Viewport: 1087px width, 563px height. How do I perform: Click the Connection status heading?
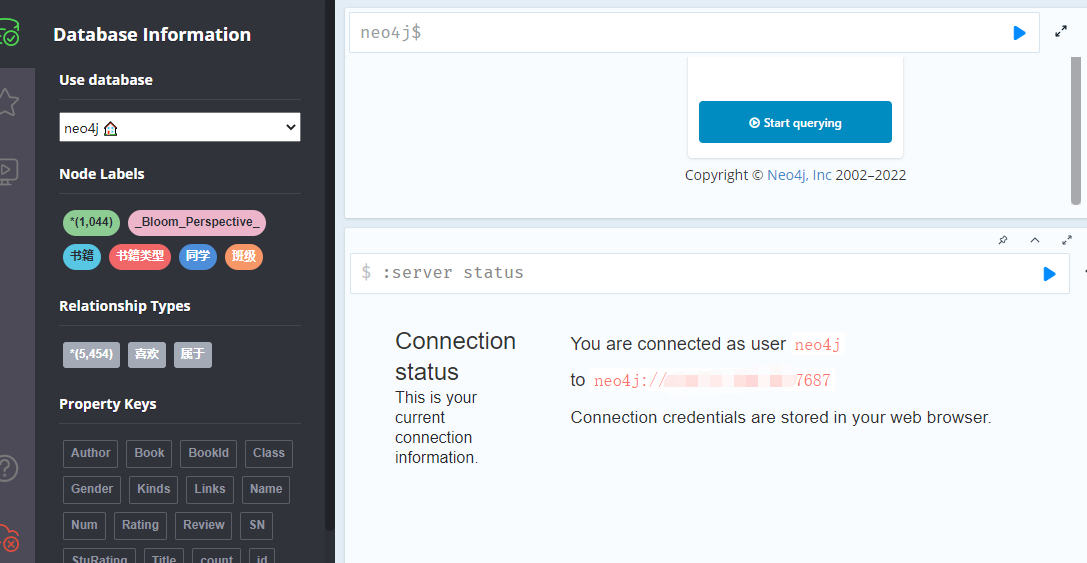(x=455, y=356)
